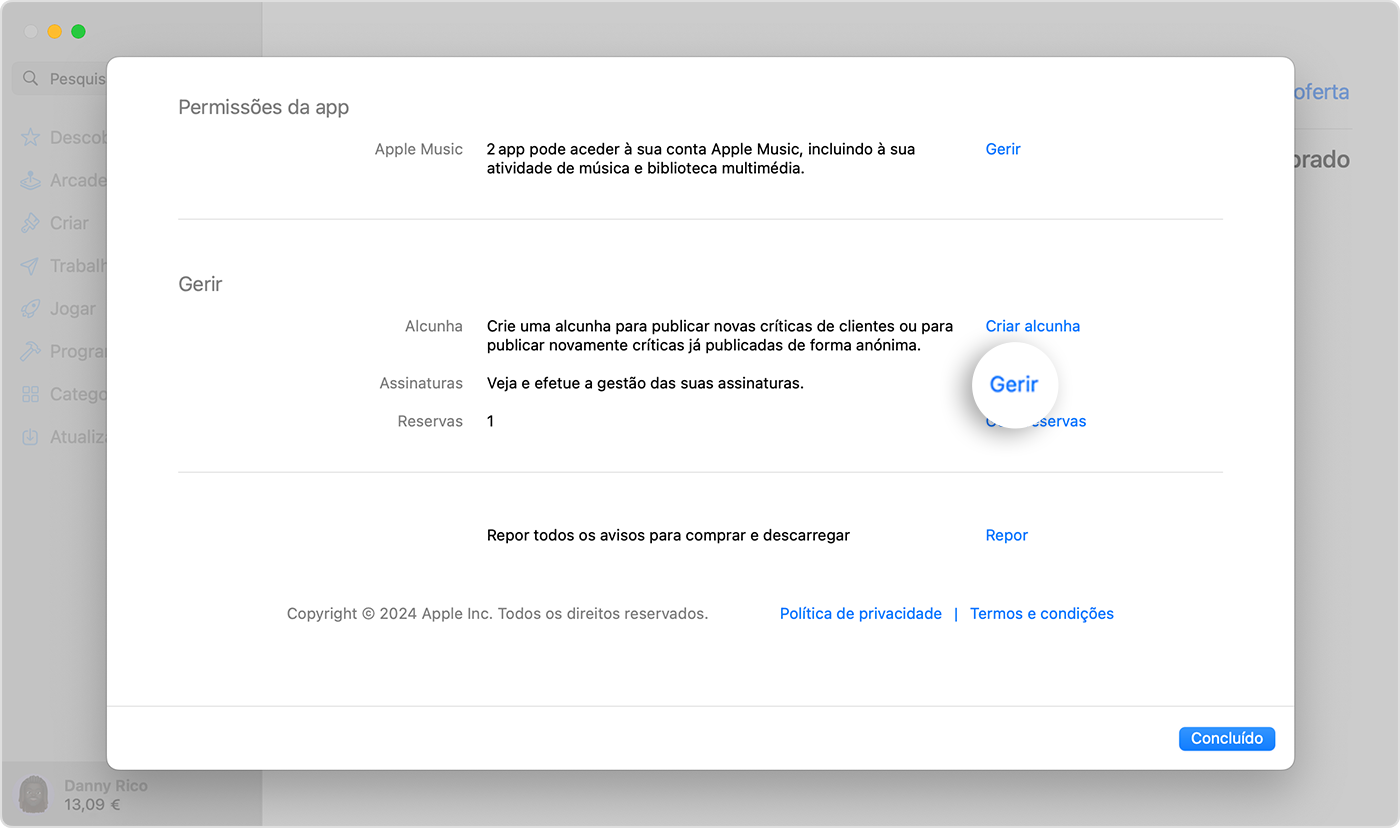Click text 'Repor todos os avisos para comprar e descarregar'

click(x=668, y=535)
